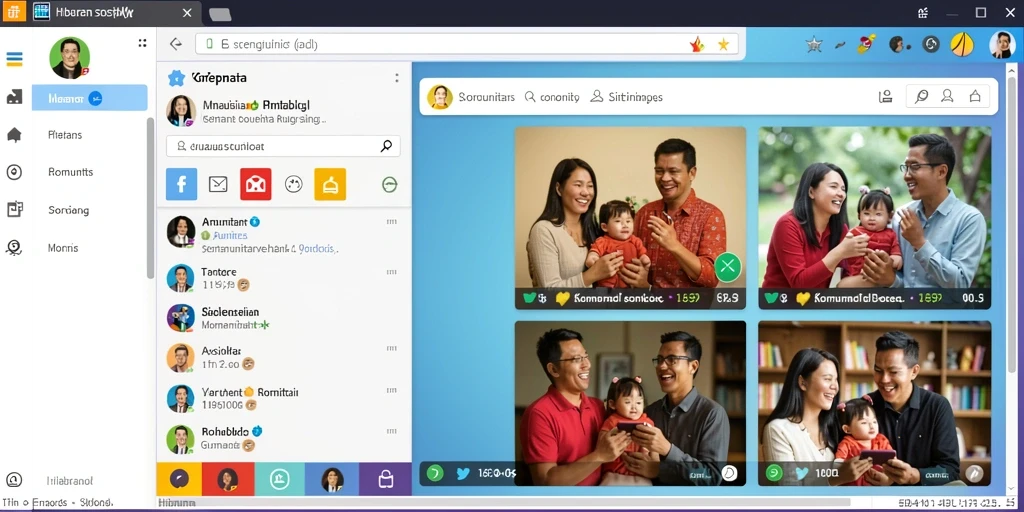Select Sortiang in the sidebar
The width and height of the screenshot is (1024, 512).
point(69,210)
